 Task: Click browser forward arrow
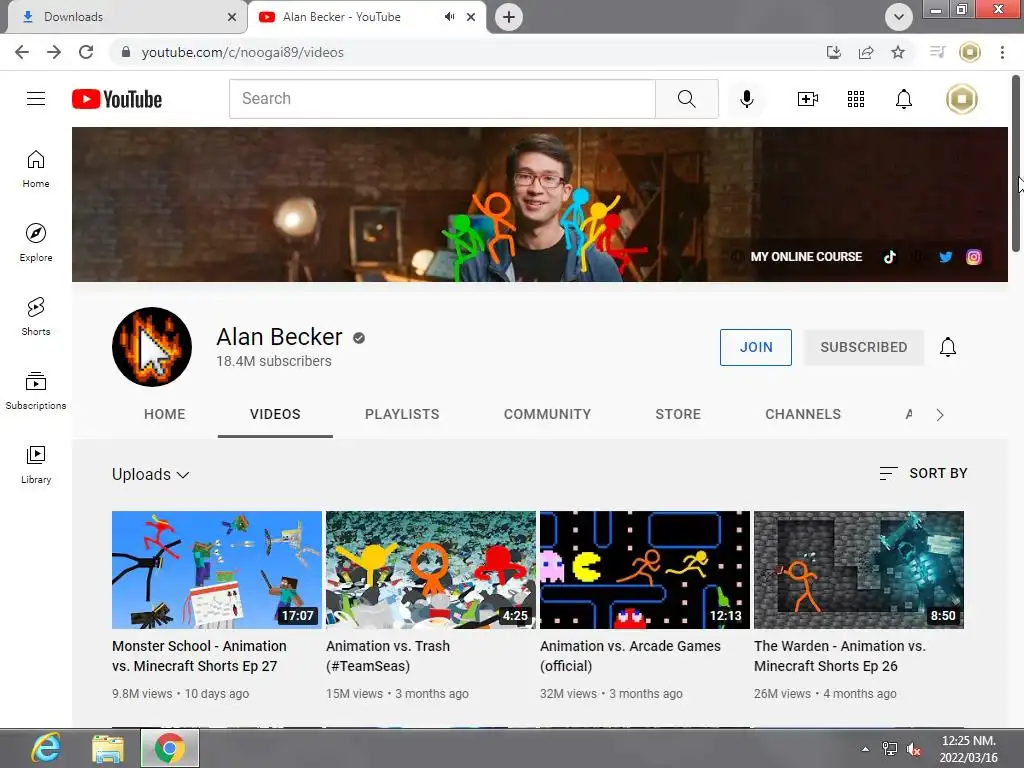point(54,52)
